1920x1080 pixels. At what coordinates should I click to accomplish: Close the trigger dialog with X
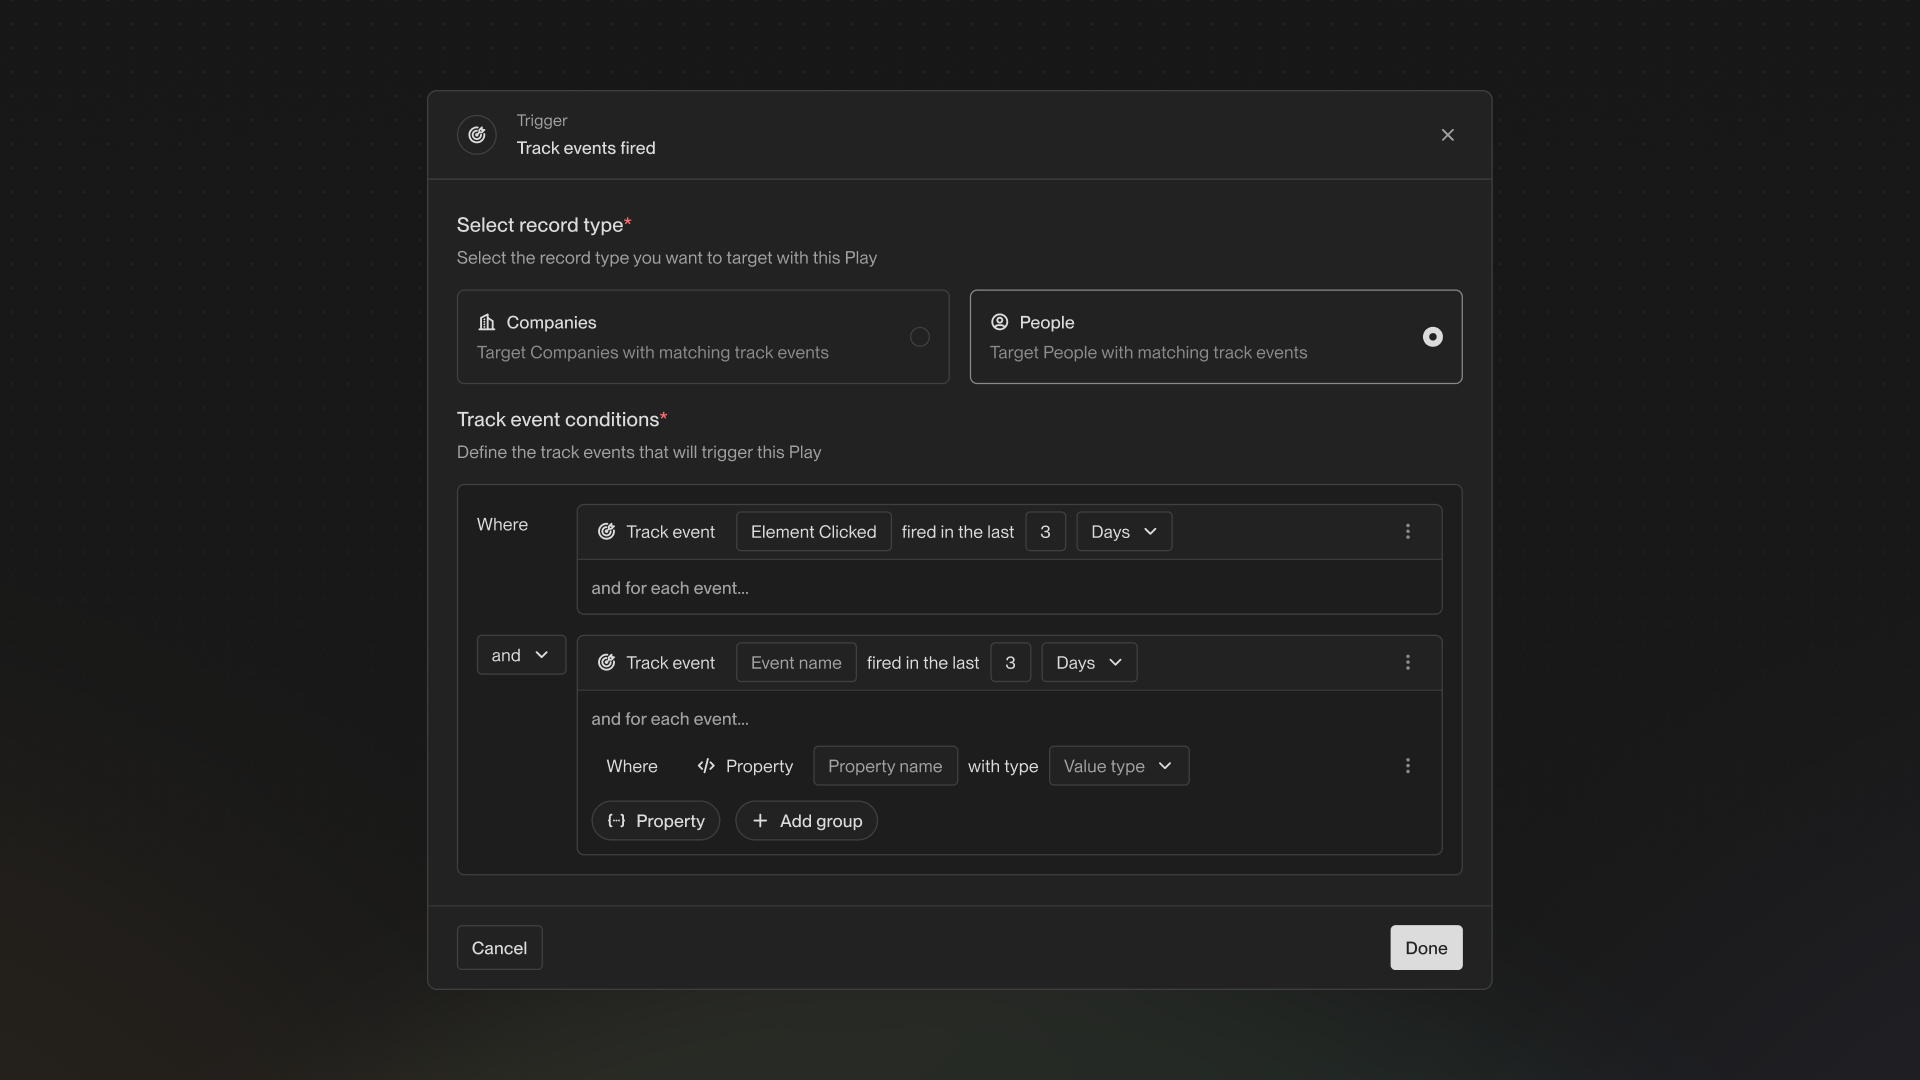click(x=1447, y=135)
